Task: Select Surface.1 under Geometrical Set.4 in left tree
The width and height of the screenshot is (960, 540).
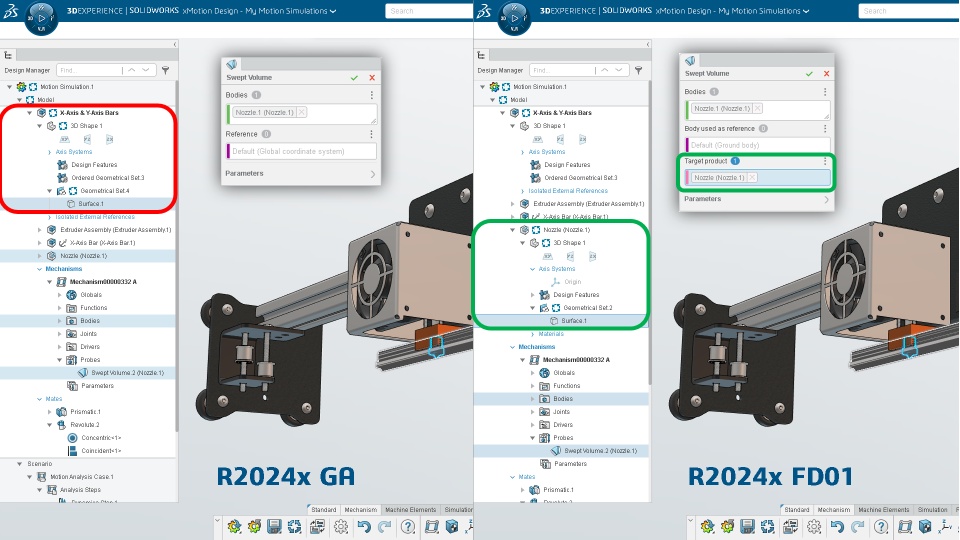Action: click(91, 204)
